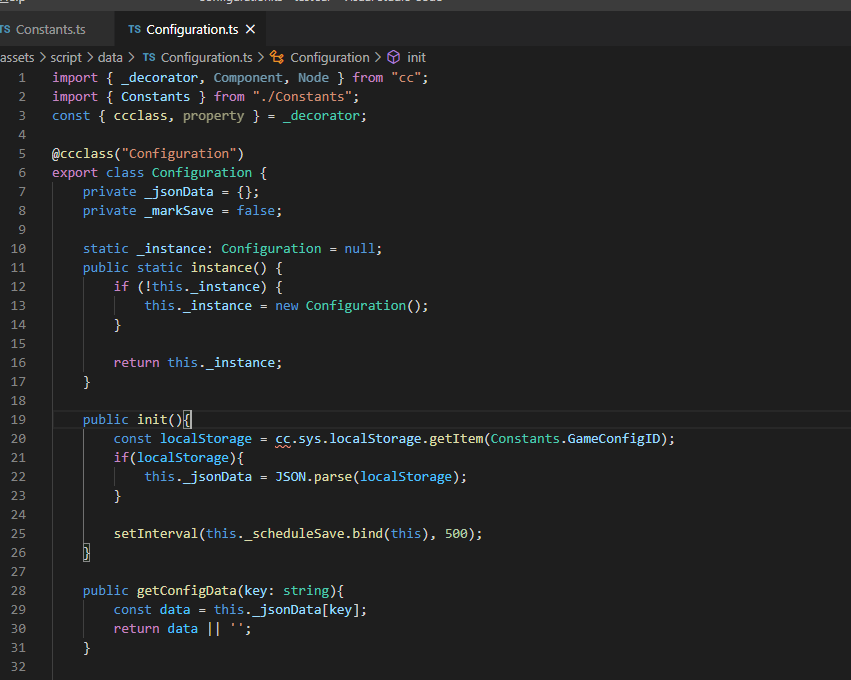The image size is (851, 680).
Task: Click Configuration.ts in the breadcrumb
Action: 206,58
